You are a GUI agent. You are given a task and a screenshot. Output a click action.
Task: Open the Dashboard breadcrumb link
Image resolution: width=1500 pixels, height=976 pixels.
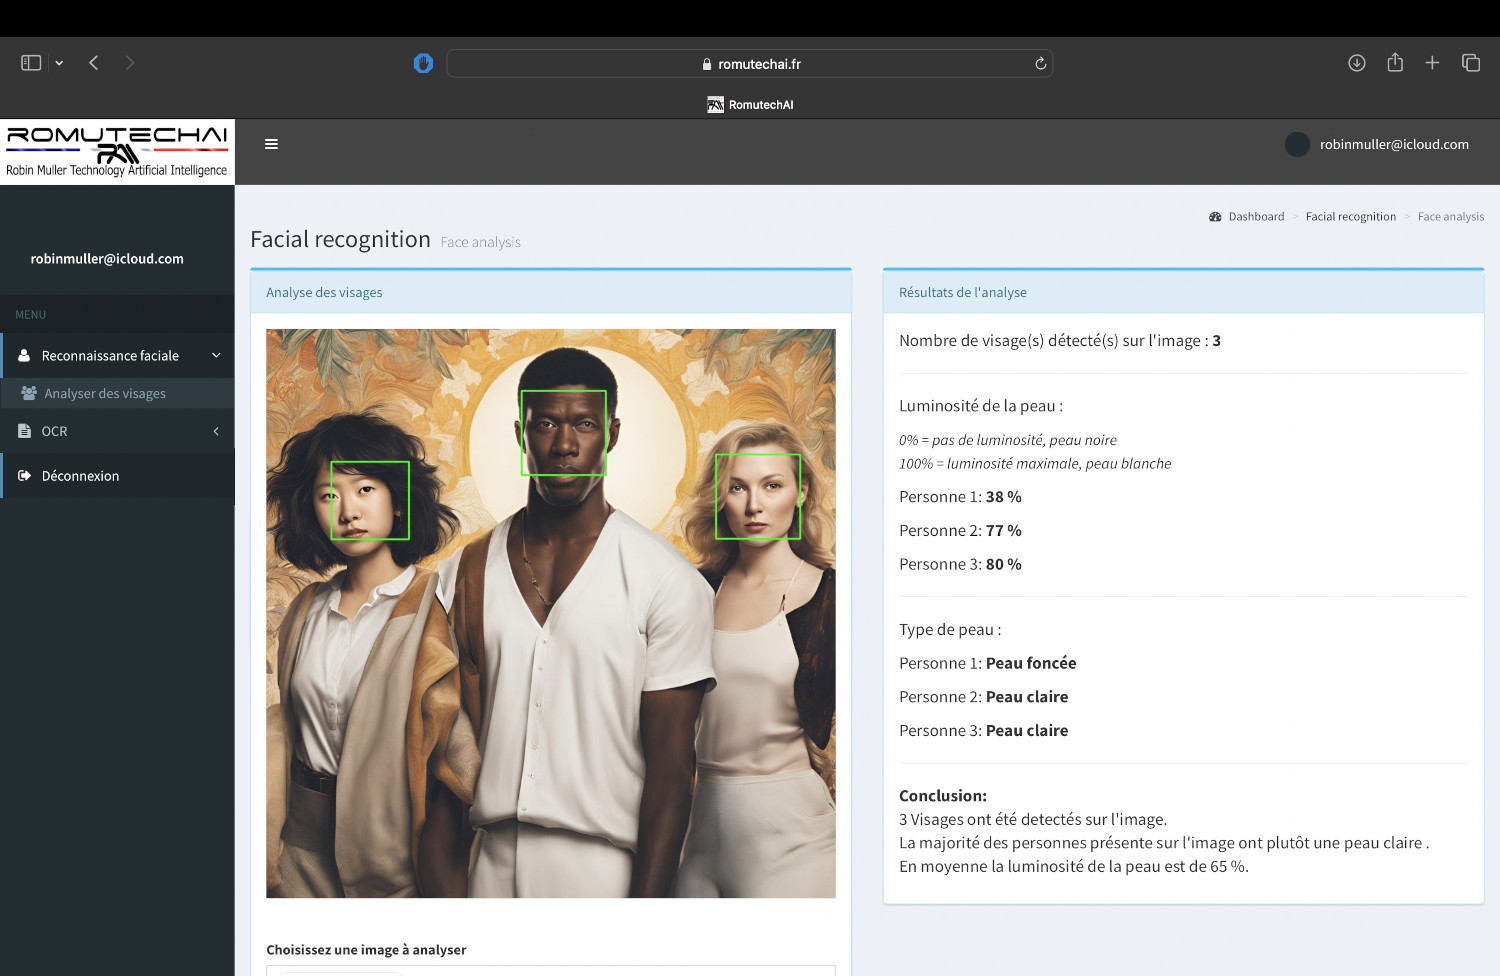1255,217
